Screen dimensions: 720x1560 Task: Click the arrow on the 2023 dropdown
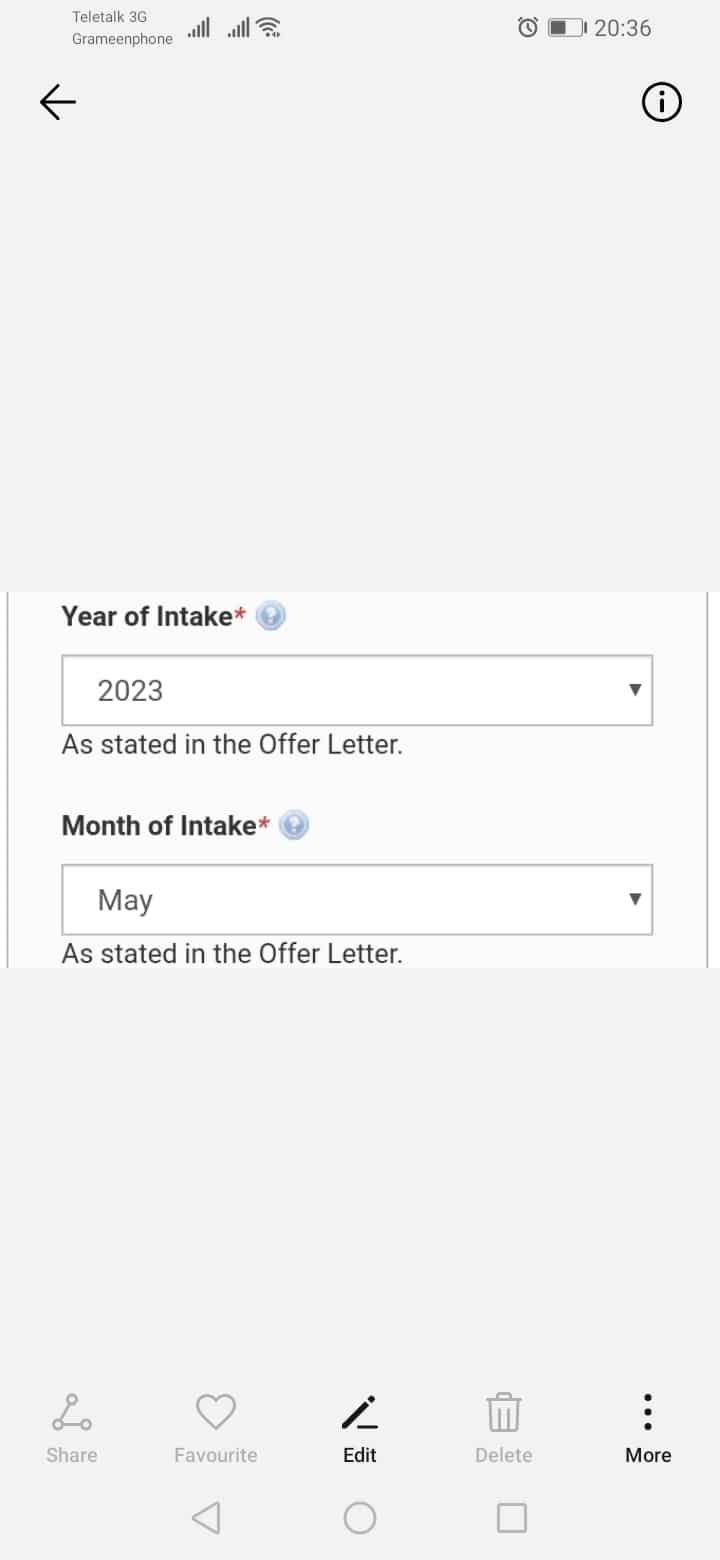point(634,690)
